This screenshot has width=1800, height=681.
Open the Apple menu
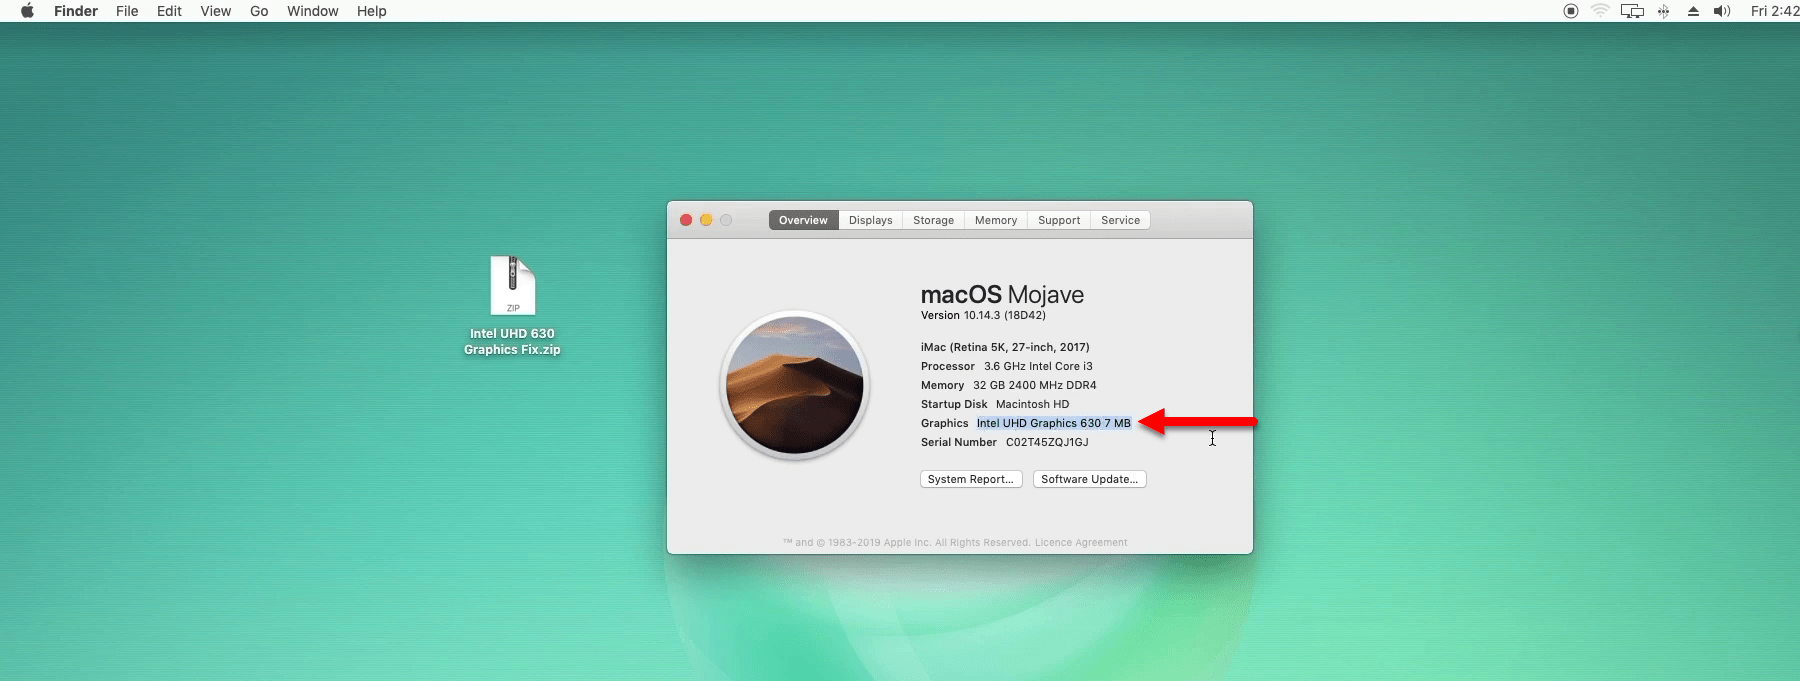[27, 11]
